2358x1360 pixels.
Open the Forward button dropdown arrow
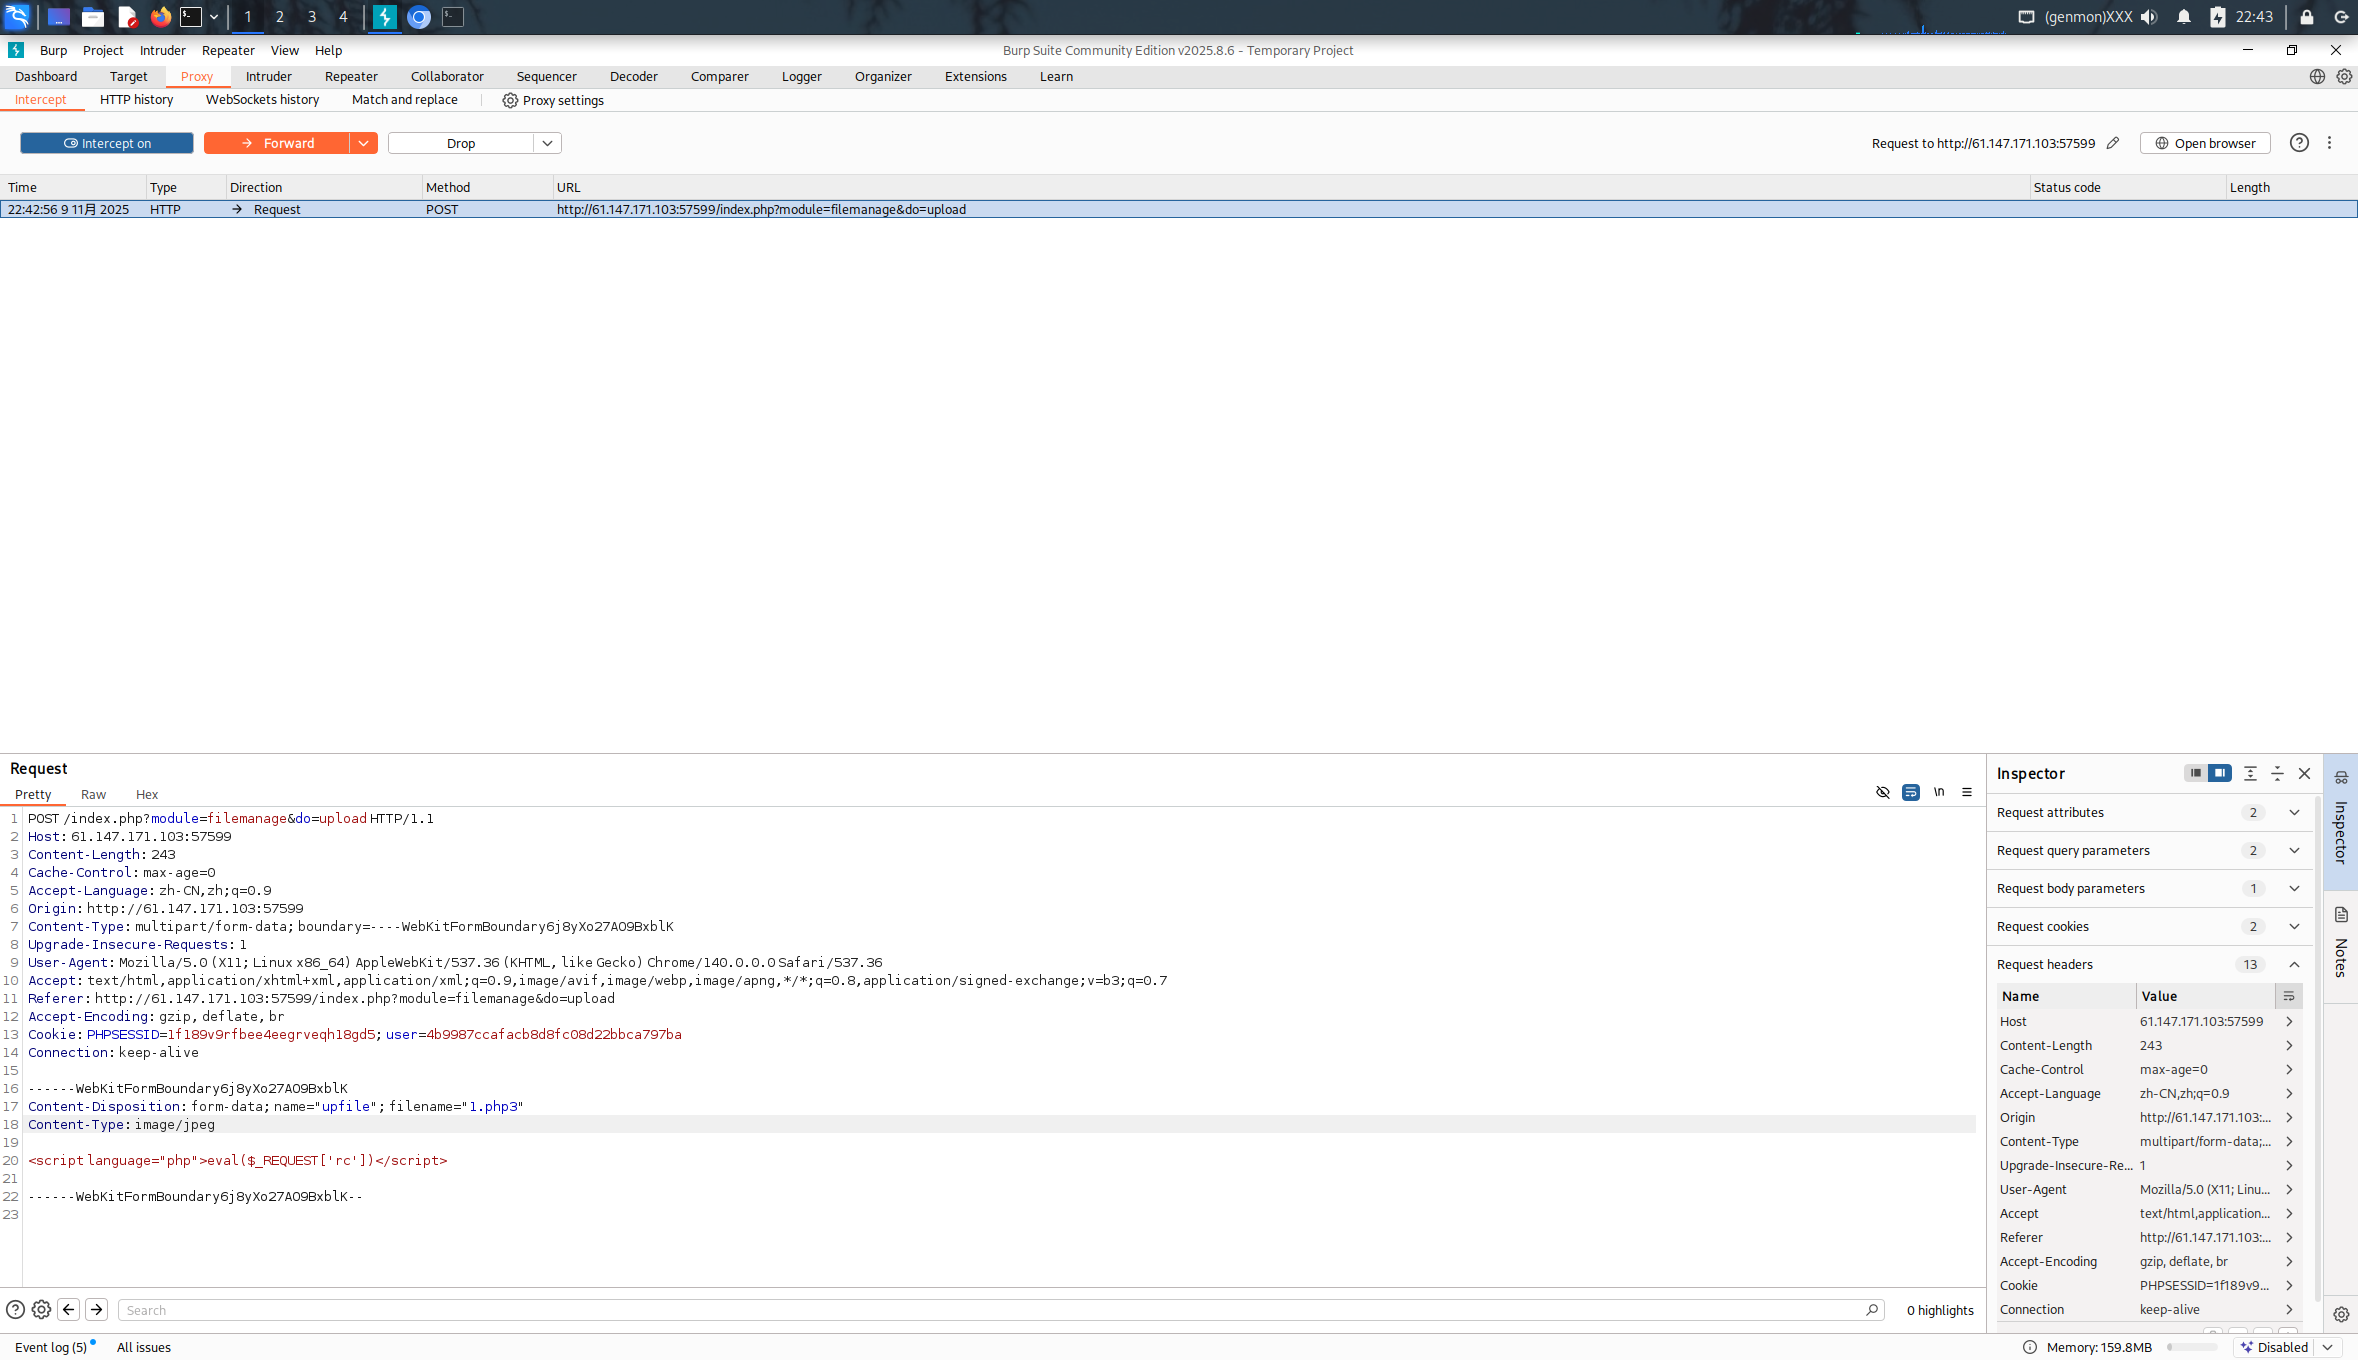point(363,143)
